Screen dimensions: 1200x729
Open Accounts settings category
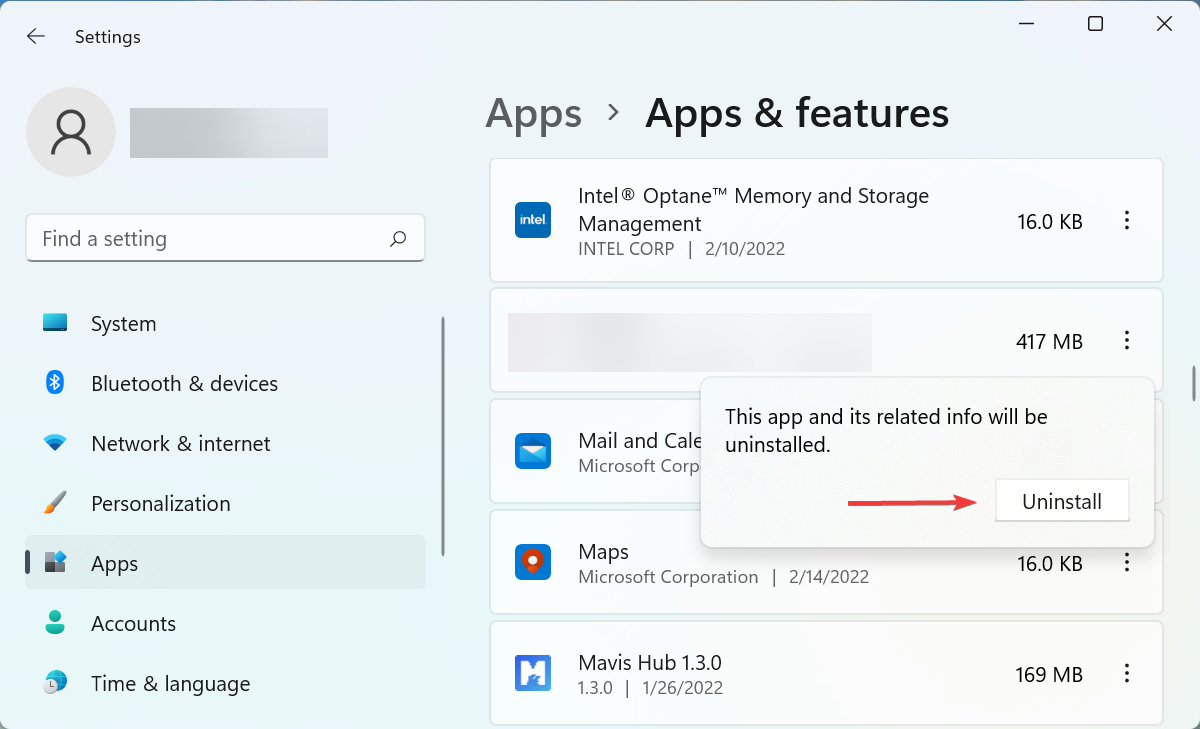pyautogui.click(x=225, y=623)
